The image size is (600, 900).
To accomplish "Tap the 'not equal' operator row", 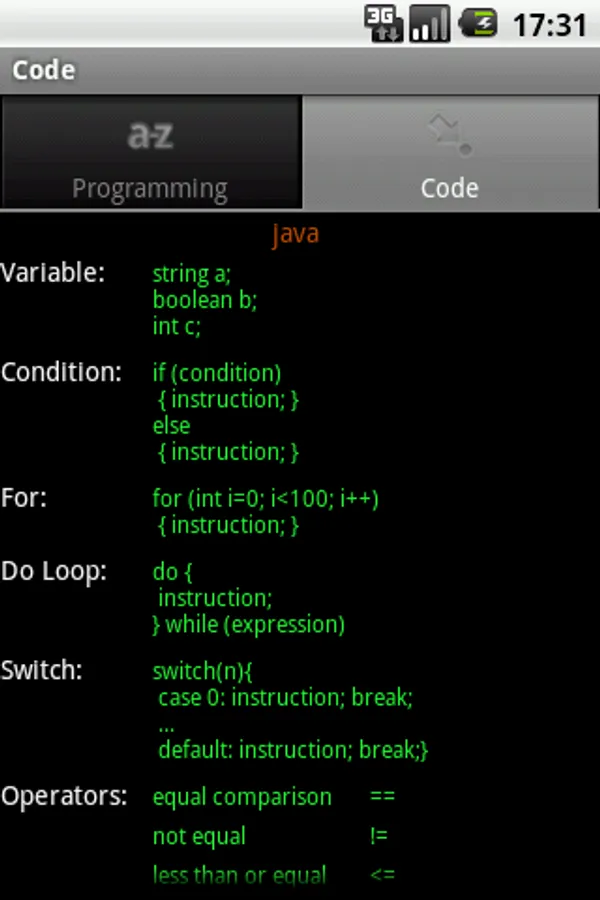I will 270,836.
